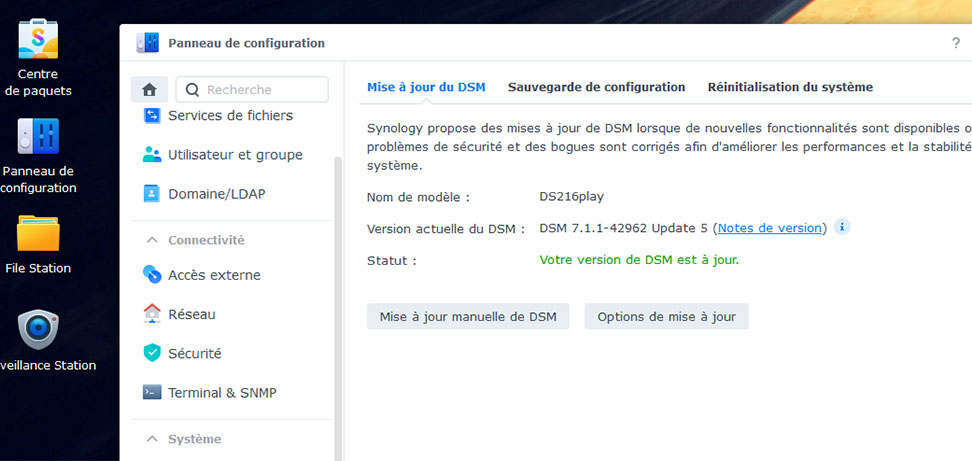Open the help question mark icon

955,43
